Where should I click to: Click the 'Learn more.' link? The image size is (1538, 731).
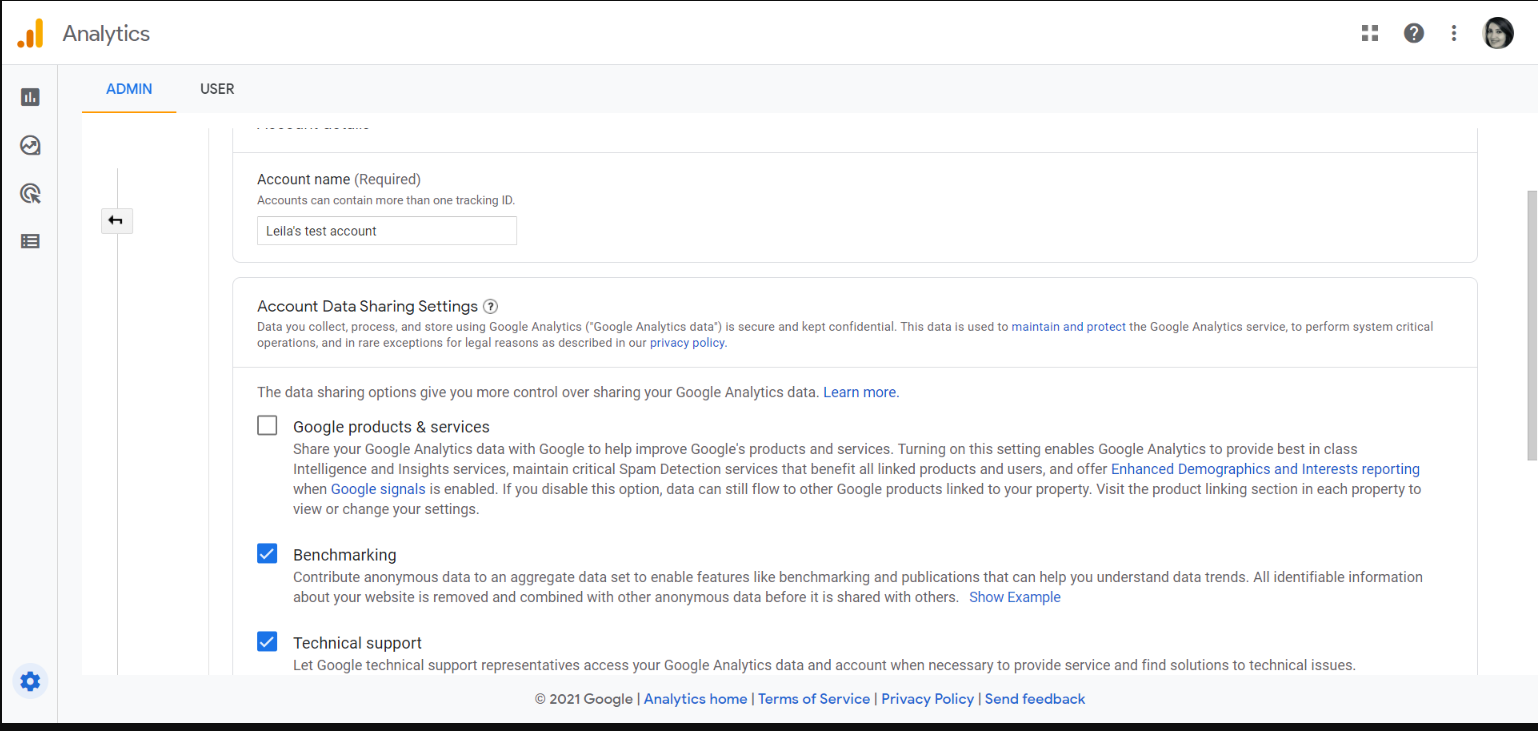click(x=861, y=392)
